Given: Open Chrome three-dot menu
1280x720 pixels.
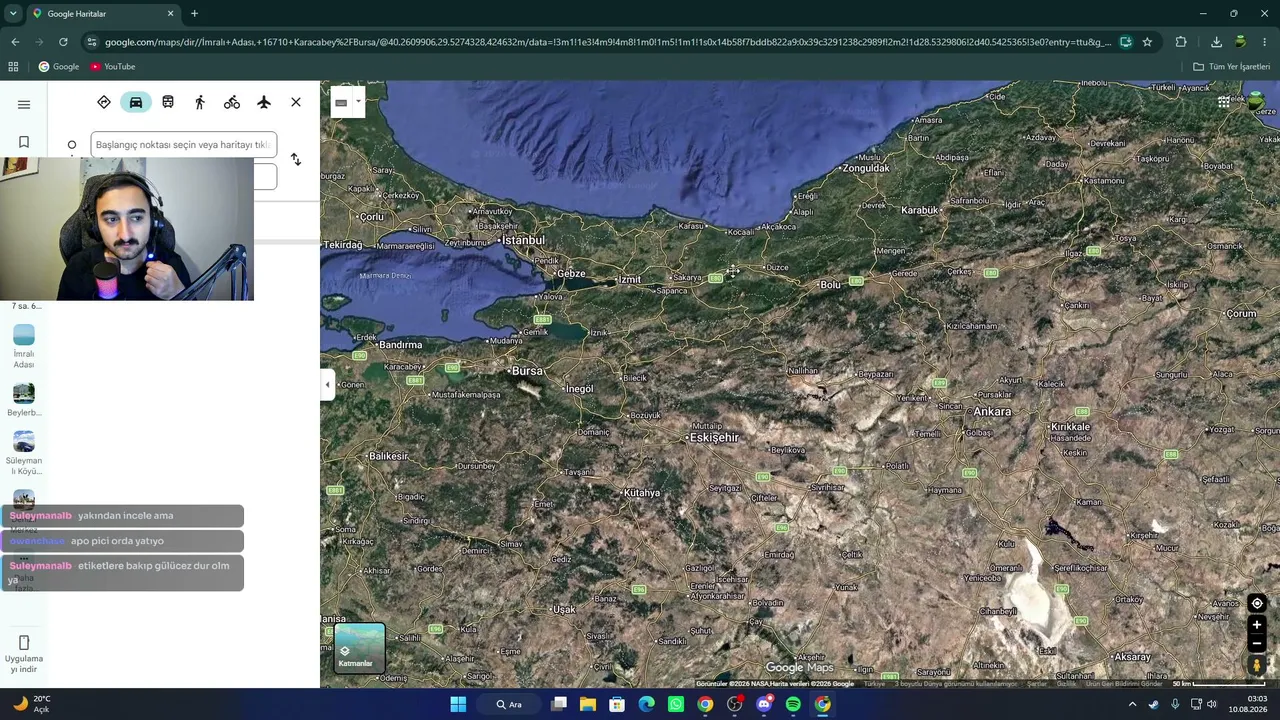Looking at the screenshot, I should [x=1265, y=42].
